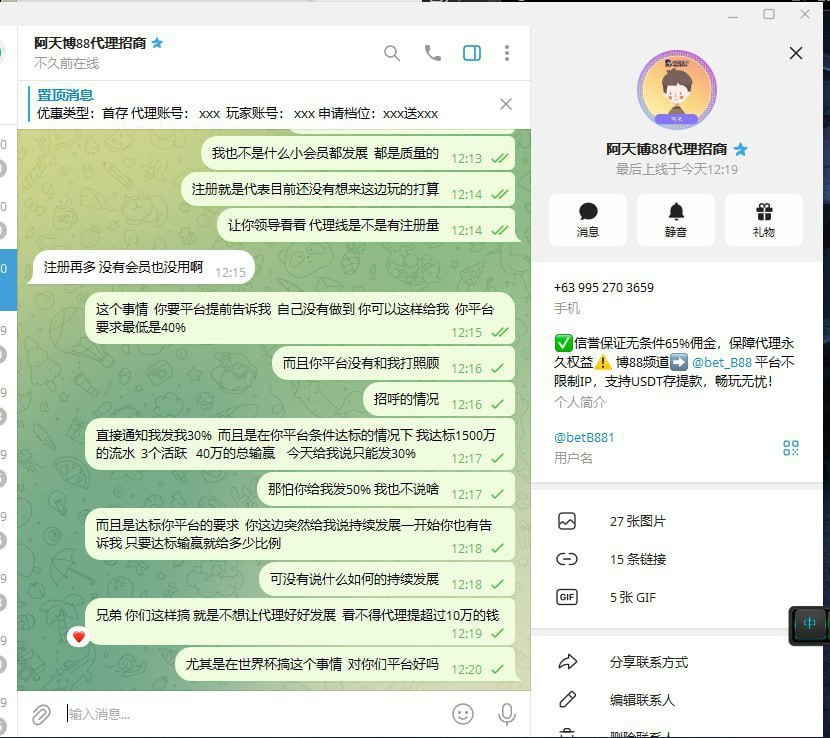Image resolution: width=830 pixels, height=738 pixels.
Task: Mute the contact via 静音 button
Action: 676,220
